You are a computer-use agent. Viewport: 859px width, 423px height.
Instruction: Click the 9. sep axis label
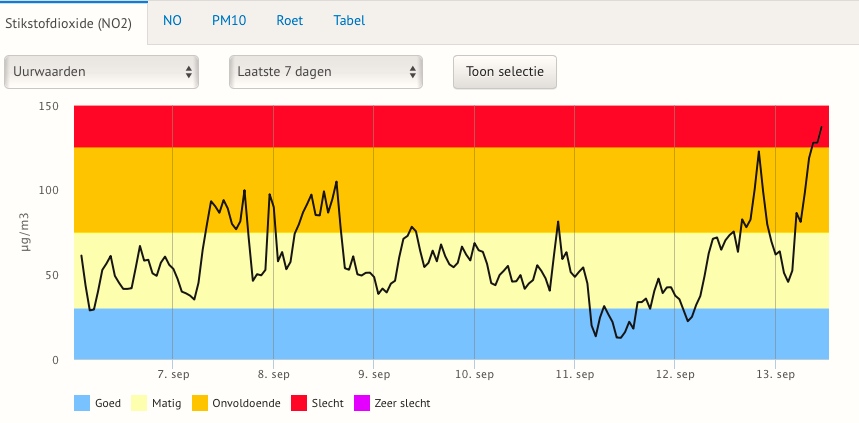(374, 375)
